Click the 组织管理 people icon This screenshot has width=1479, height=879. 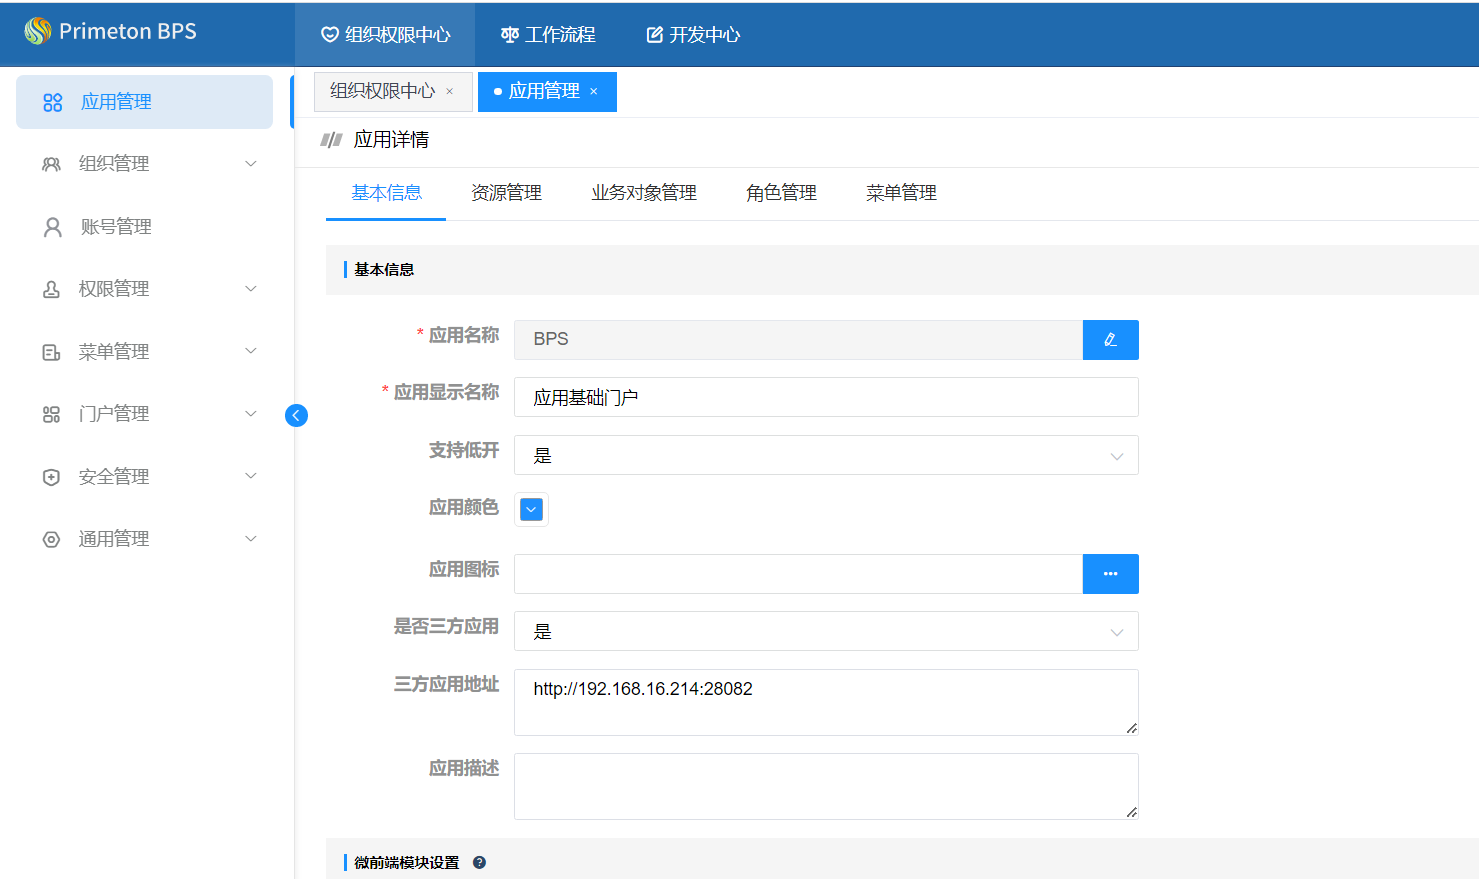tap(51, 164)
